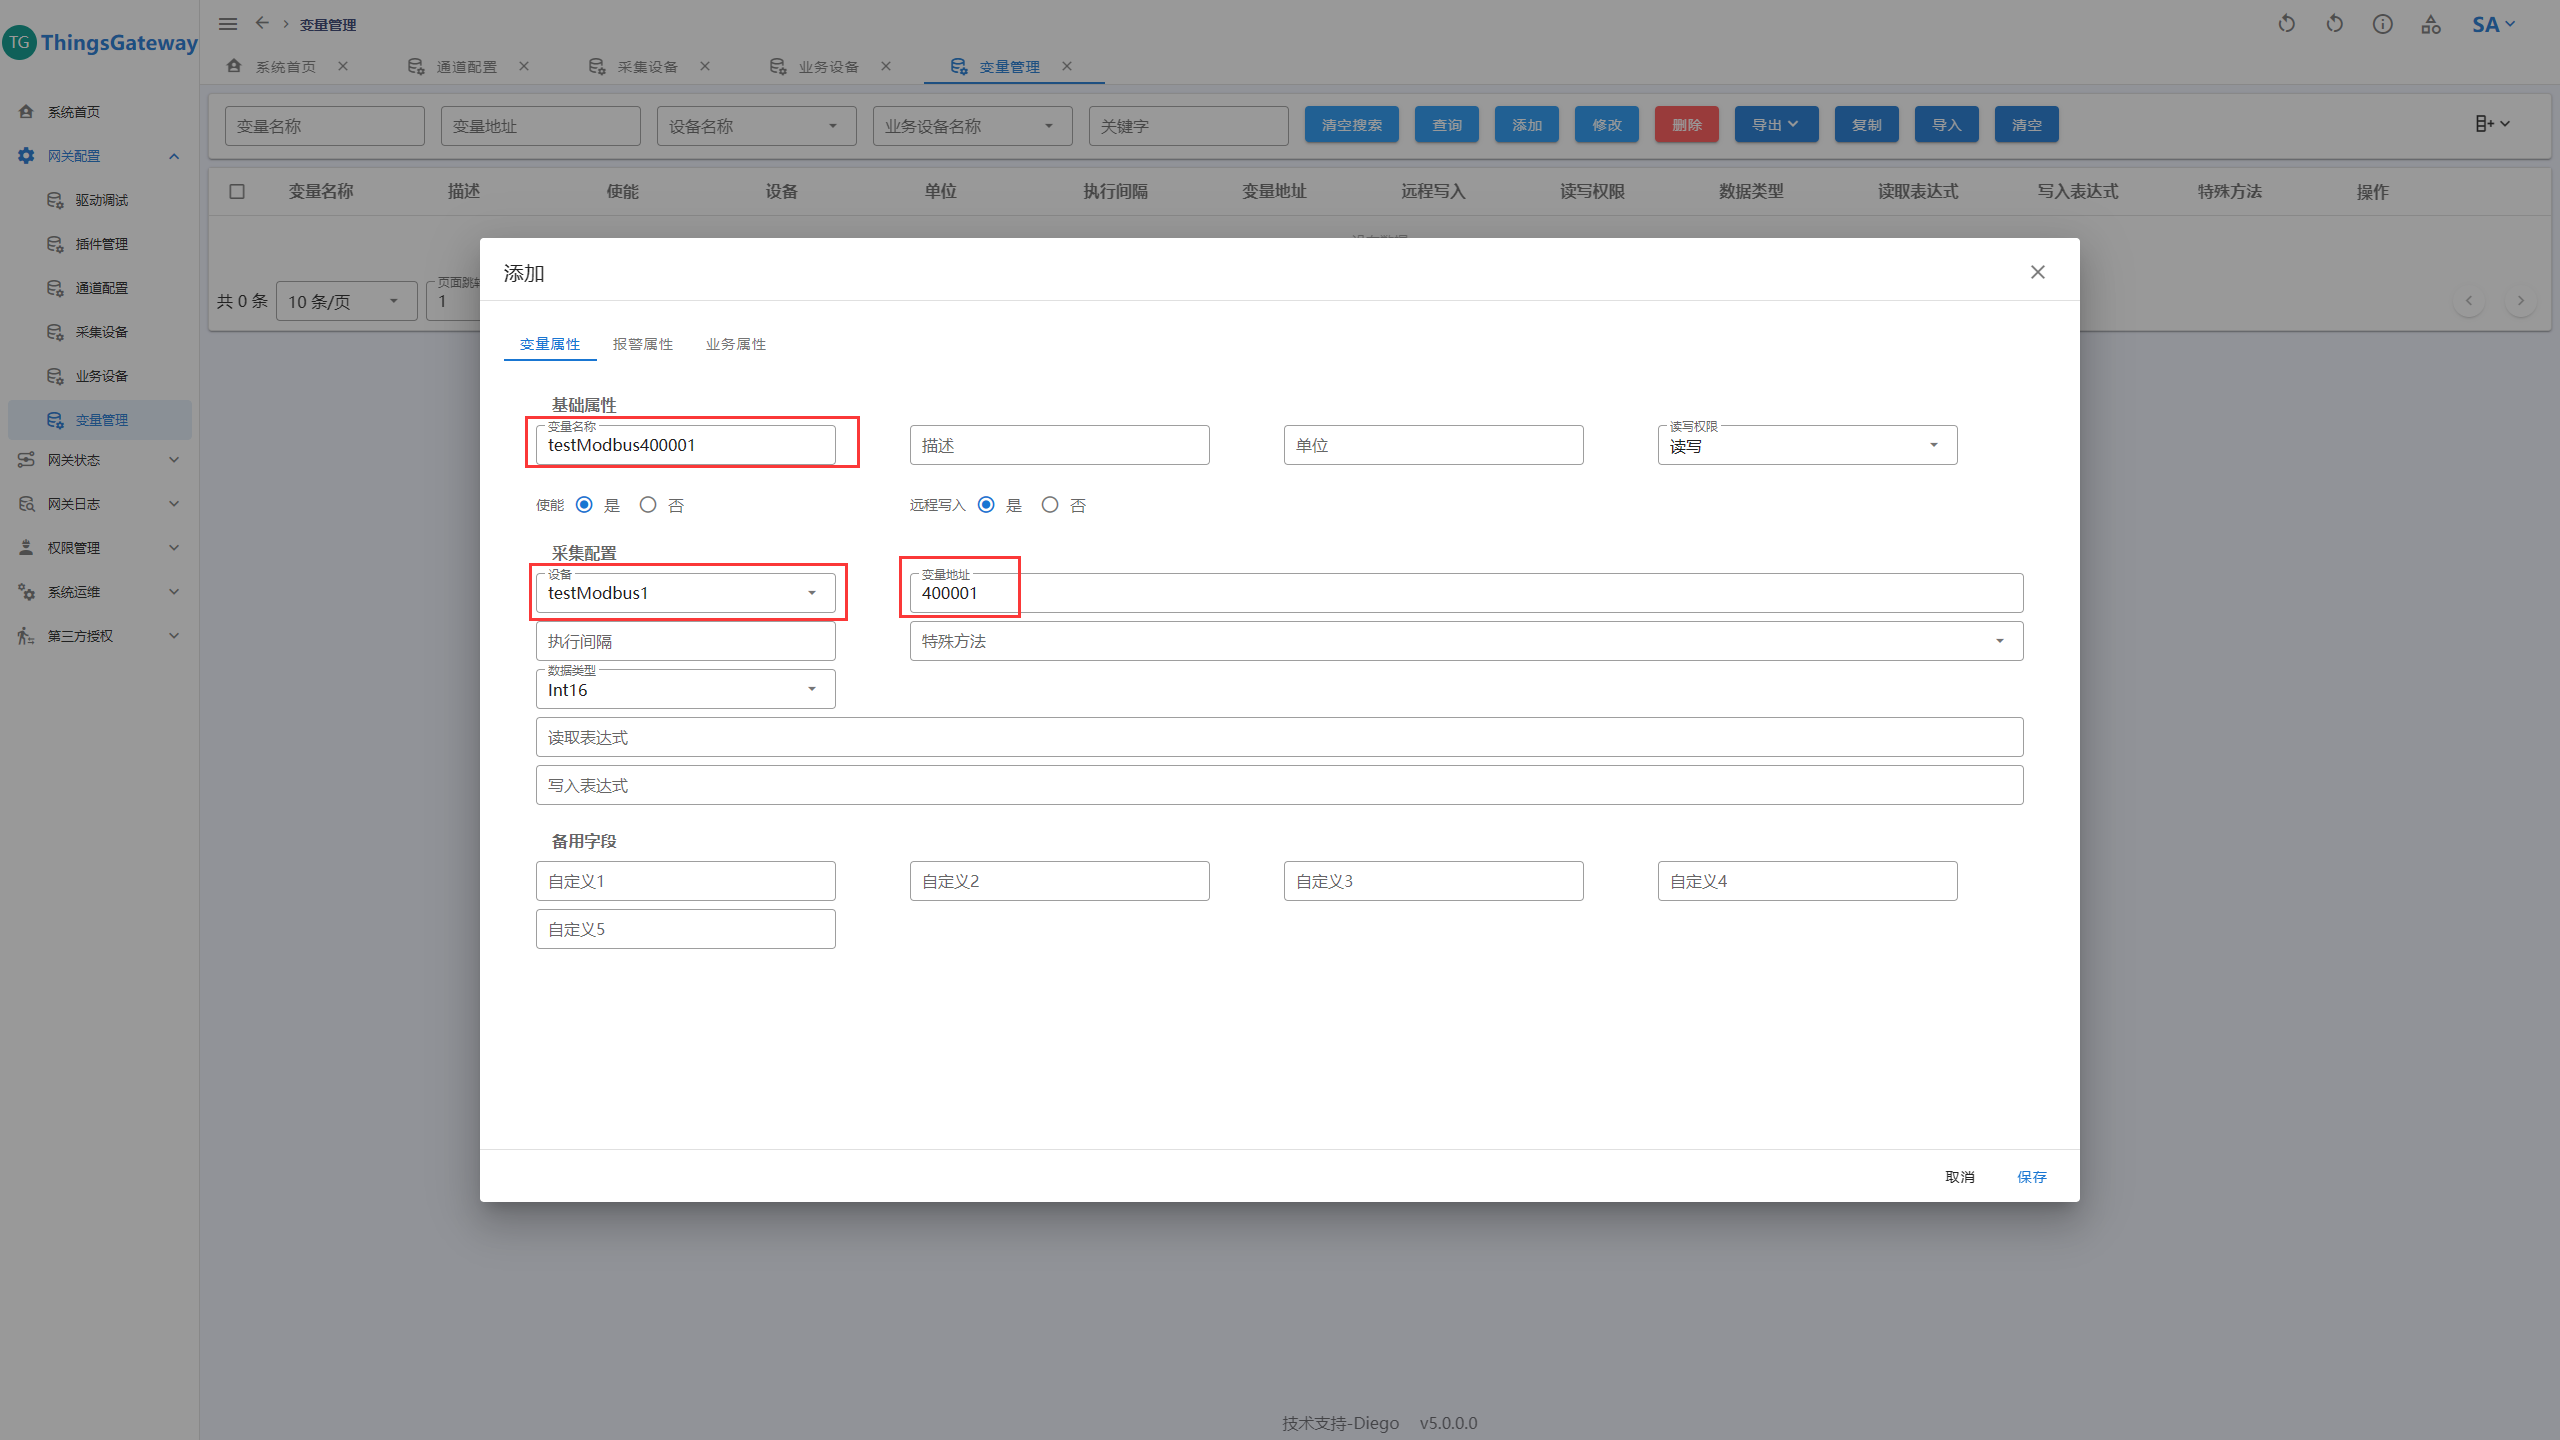Select 否 for 远程写入 option
2560x1440 pixels.
pos(1050,505)
